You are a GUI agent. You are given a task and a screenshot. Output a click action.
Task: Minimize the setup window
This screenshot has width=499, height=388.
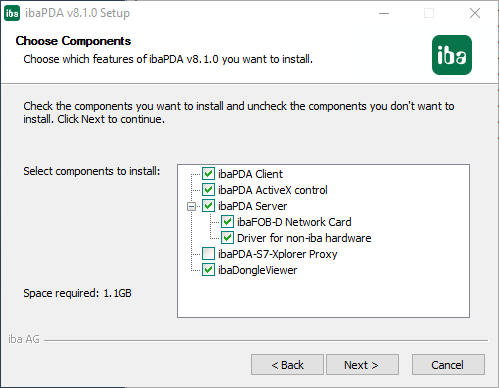384,13
